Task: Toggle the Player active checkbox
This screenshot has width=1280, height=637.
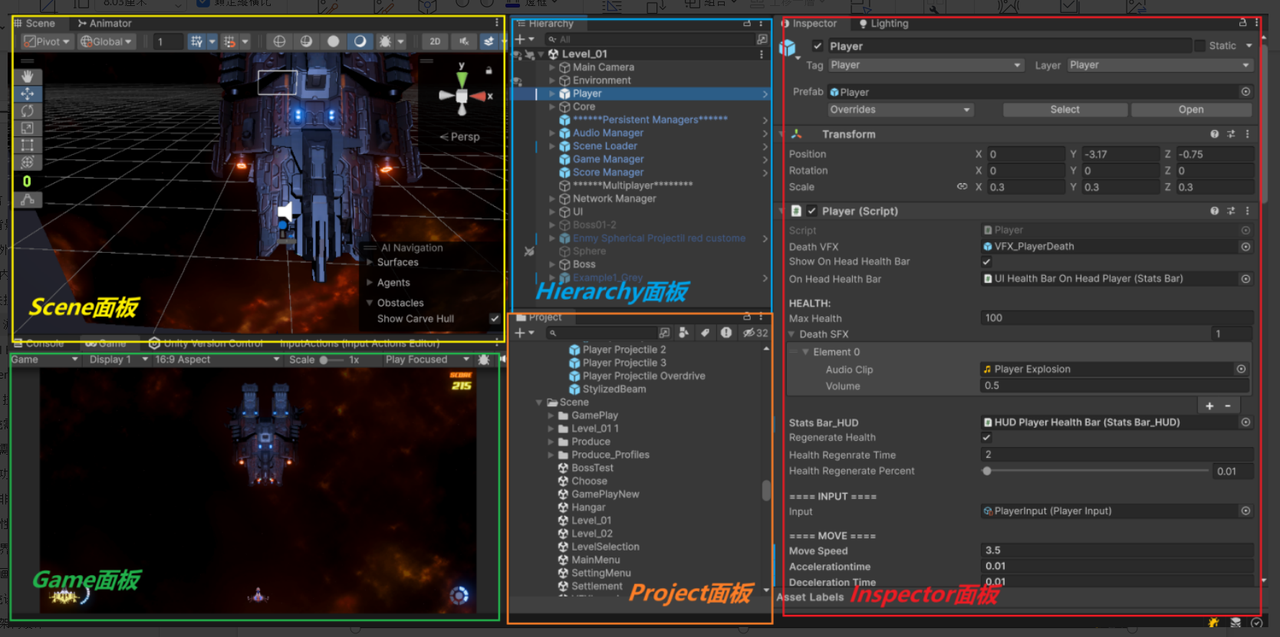Action: coord(818,46)
